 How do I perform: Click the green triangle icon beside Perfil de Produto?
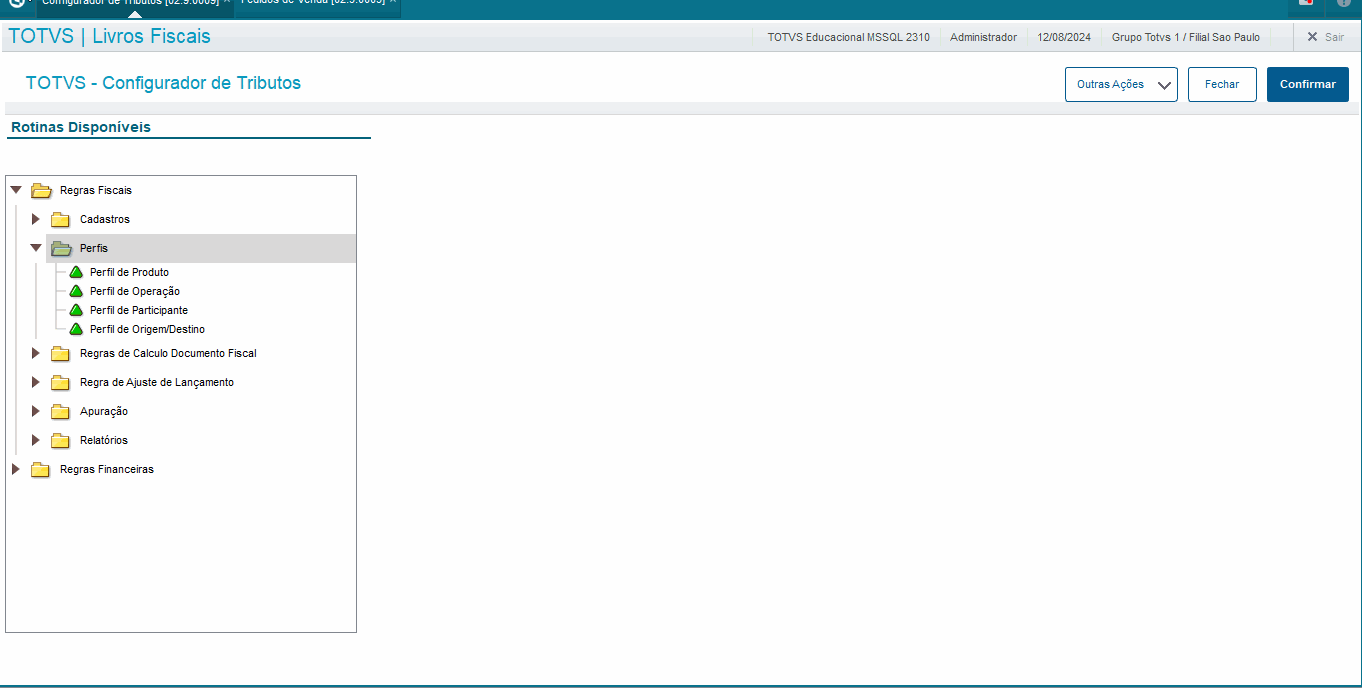pyautogui.click(x=76, y=272)
